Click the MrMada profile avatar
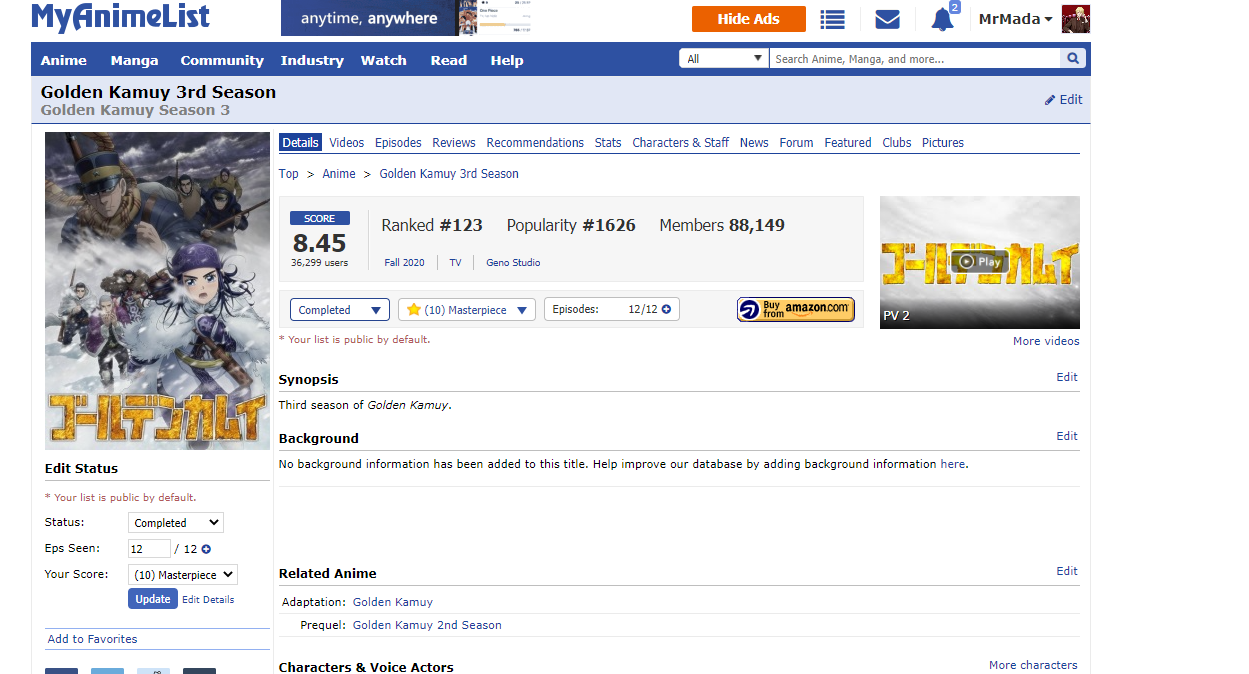Image resolution: width=1249 pixels, height=674 pixels. [x=1076, y=19]
